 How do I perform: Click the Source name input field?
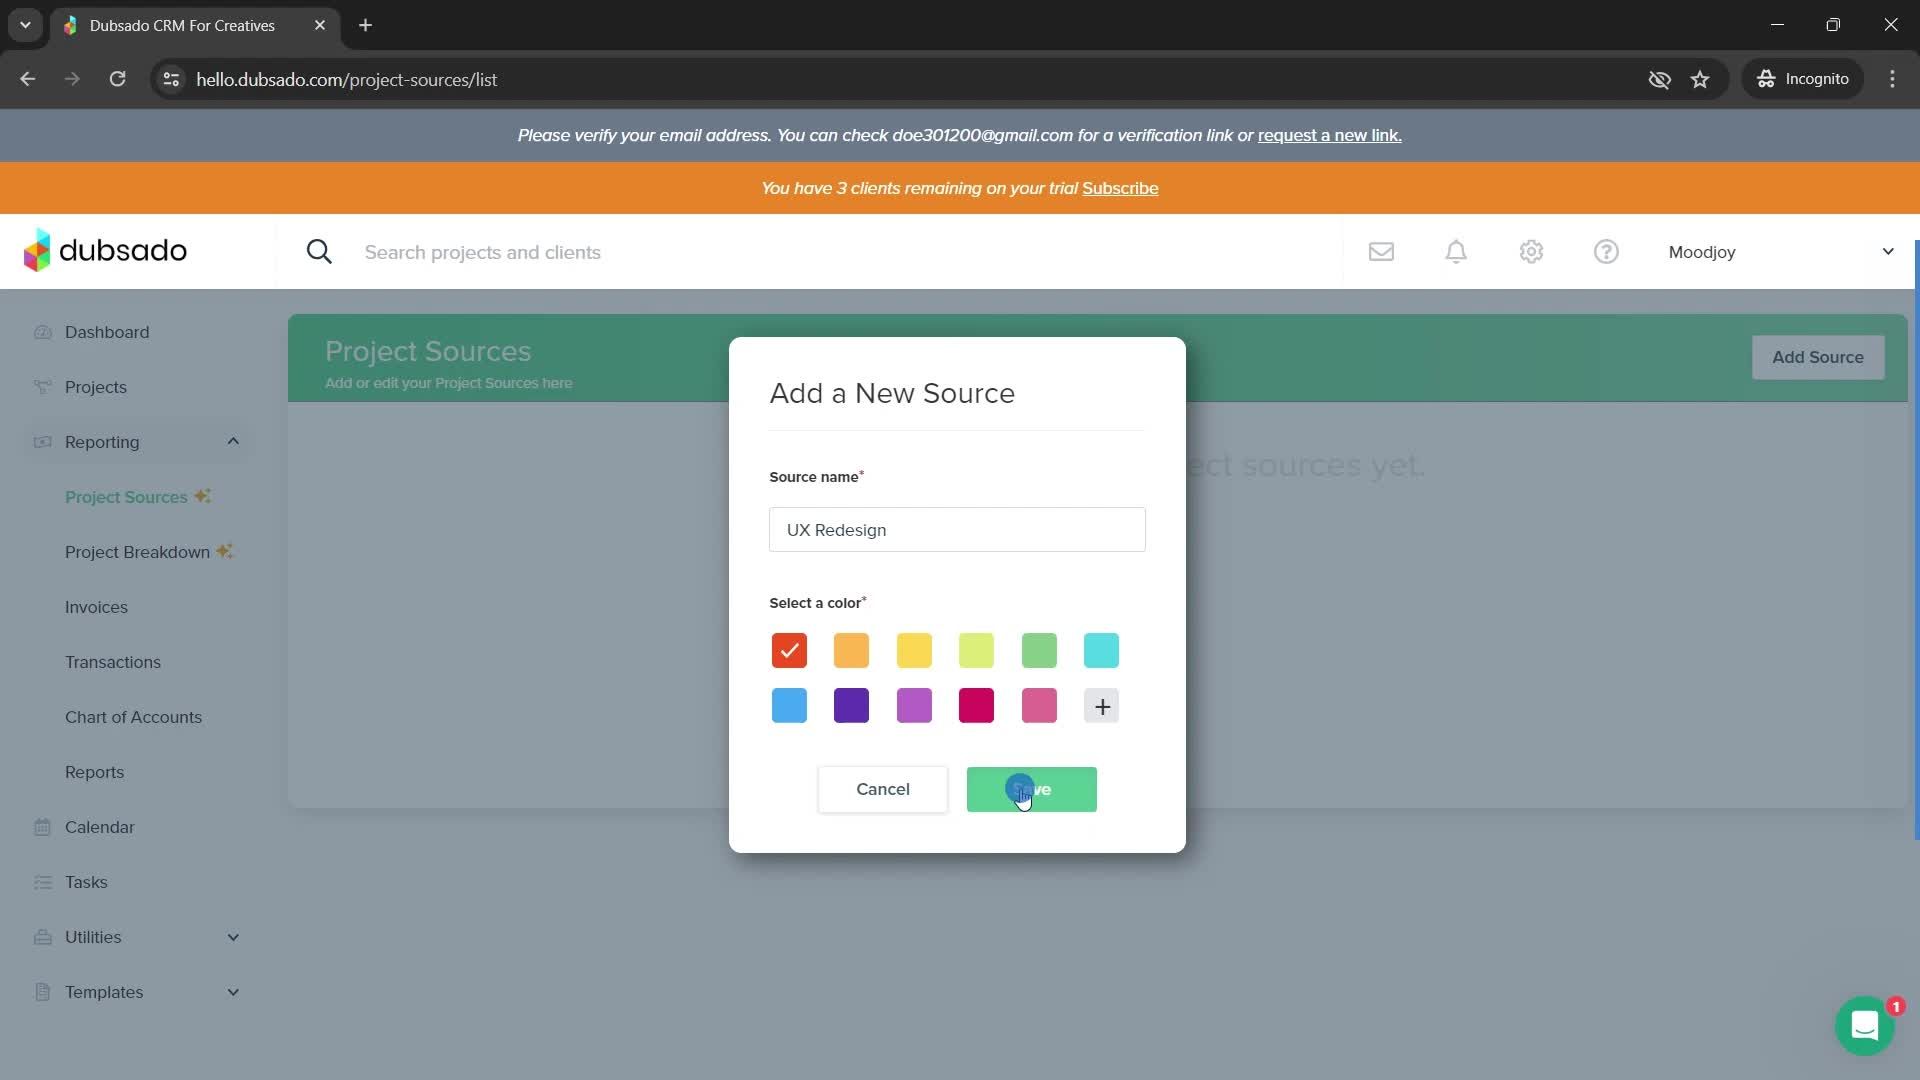[x=957, y=530]
